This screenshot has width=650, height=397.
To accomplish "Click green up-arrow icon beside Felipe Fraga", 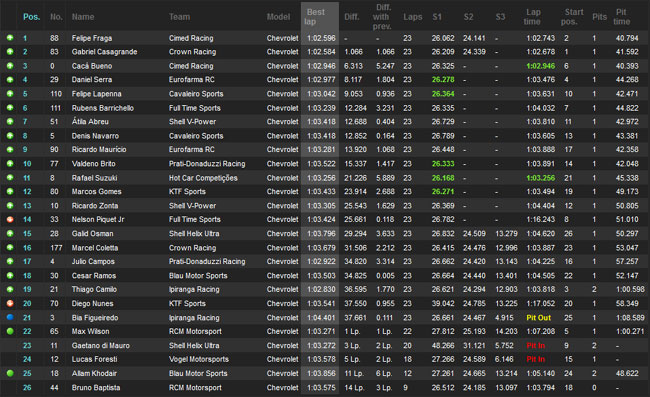I will pos(10,38).
